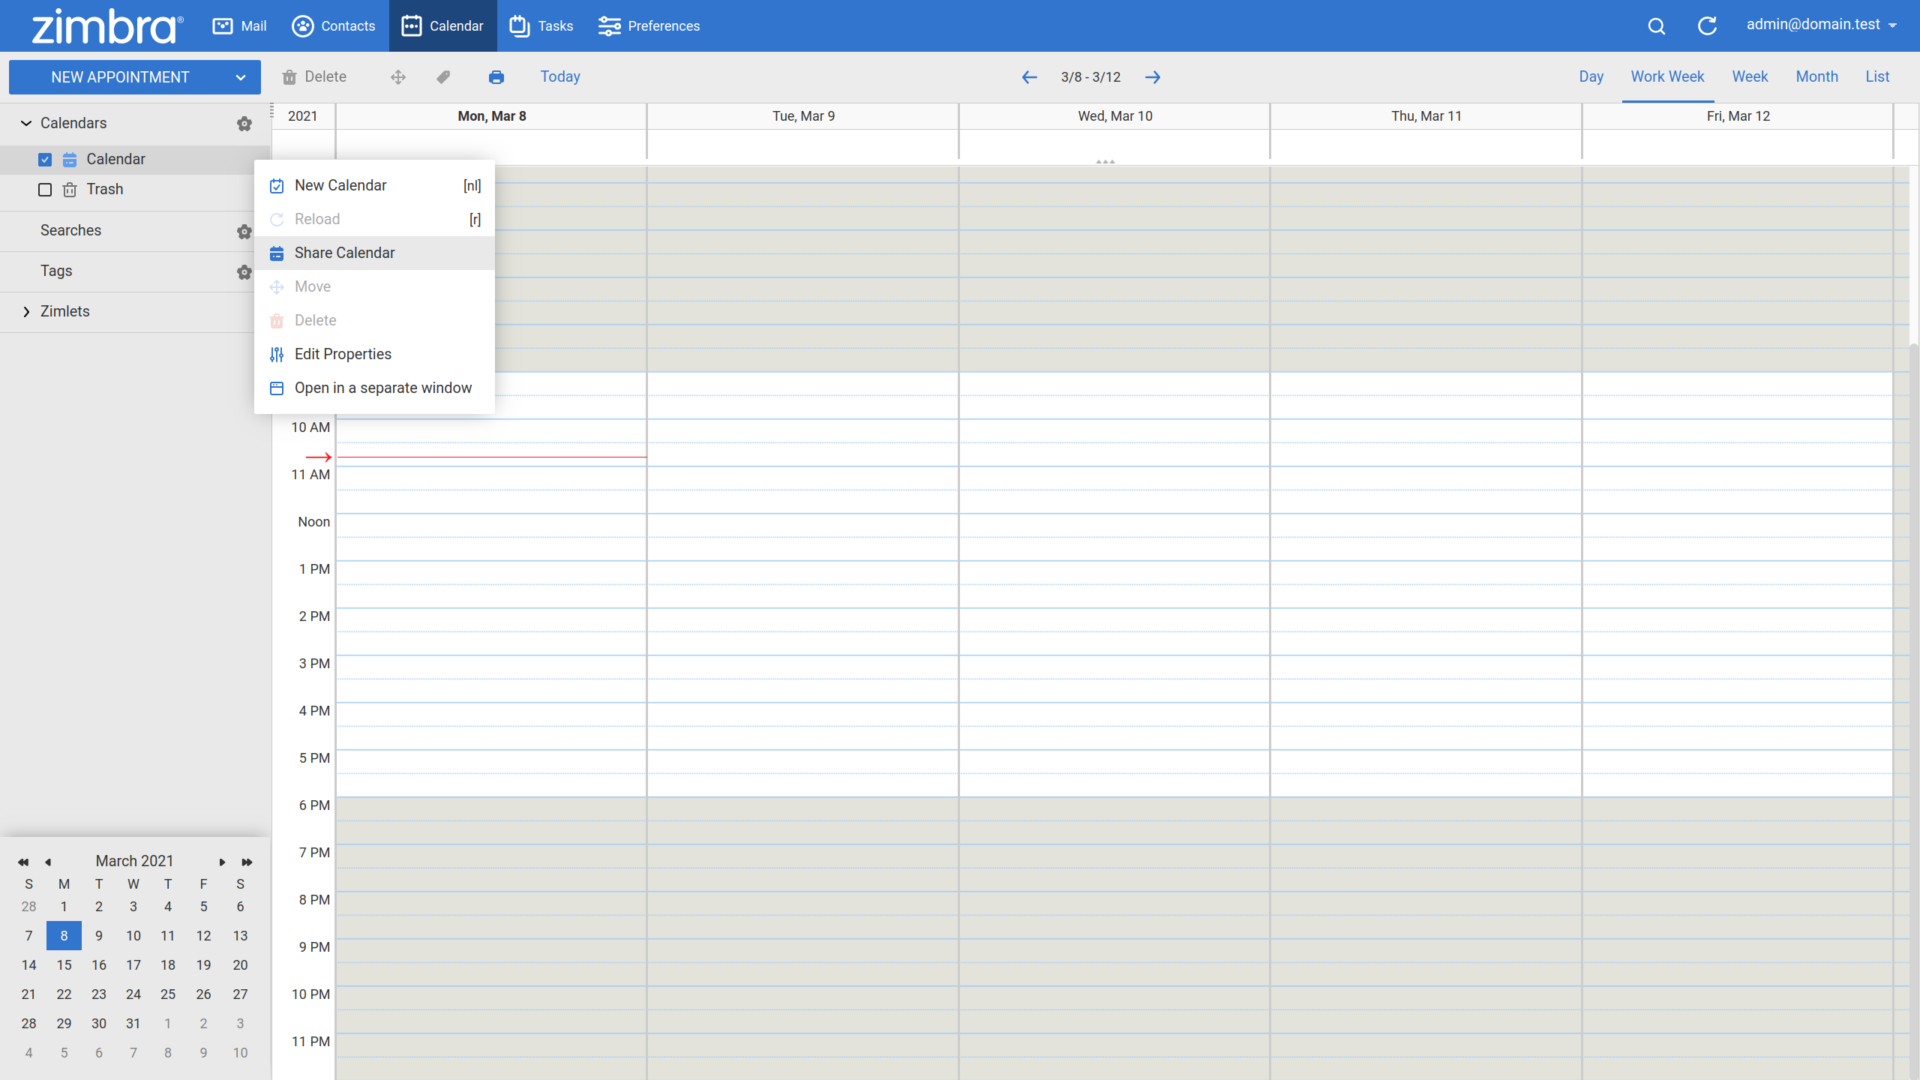Click the Work Week tab

[x=1667, y=76]
